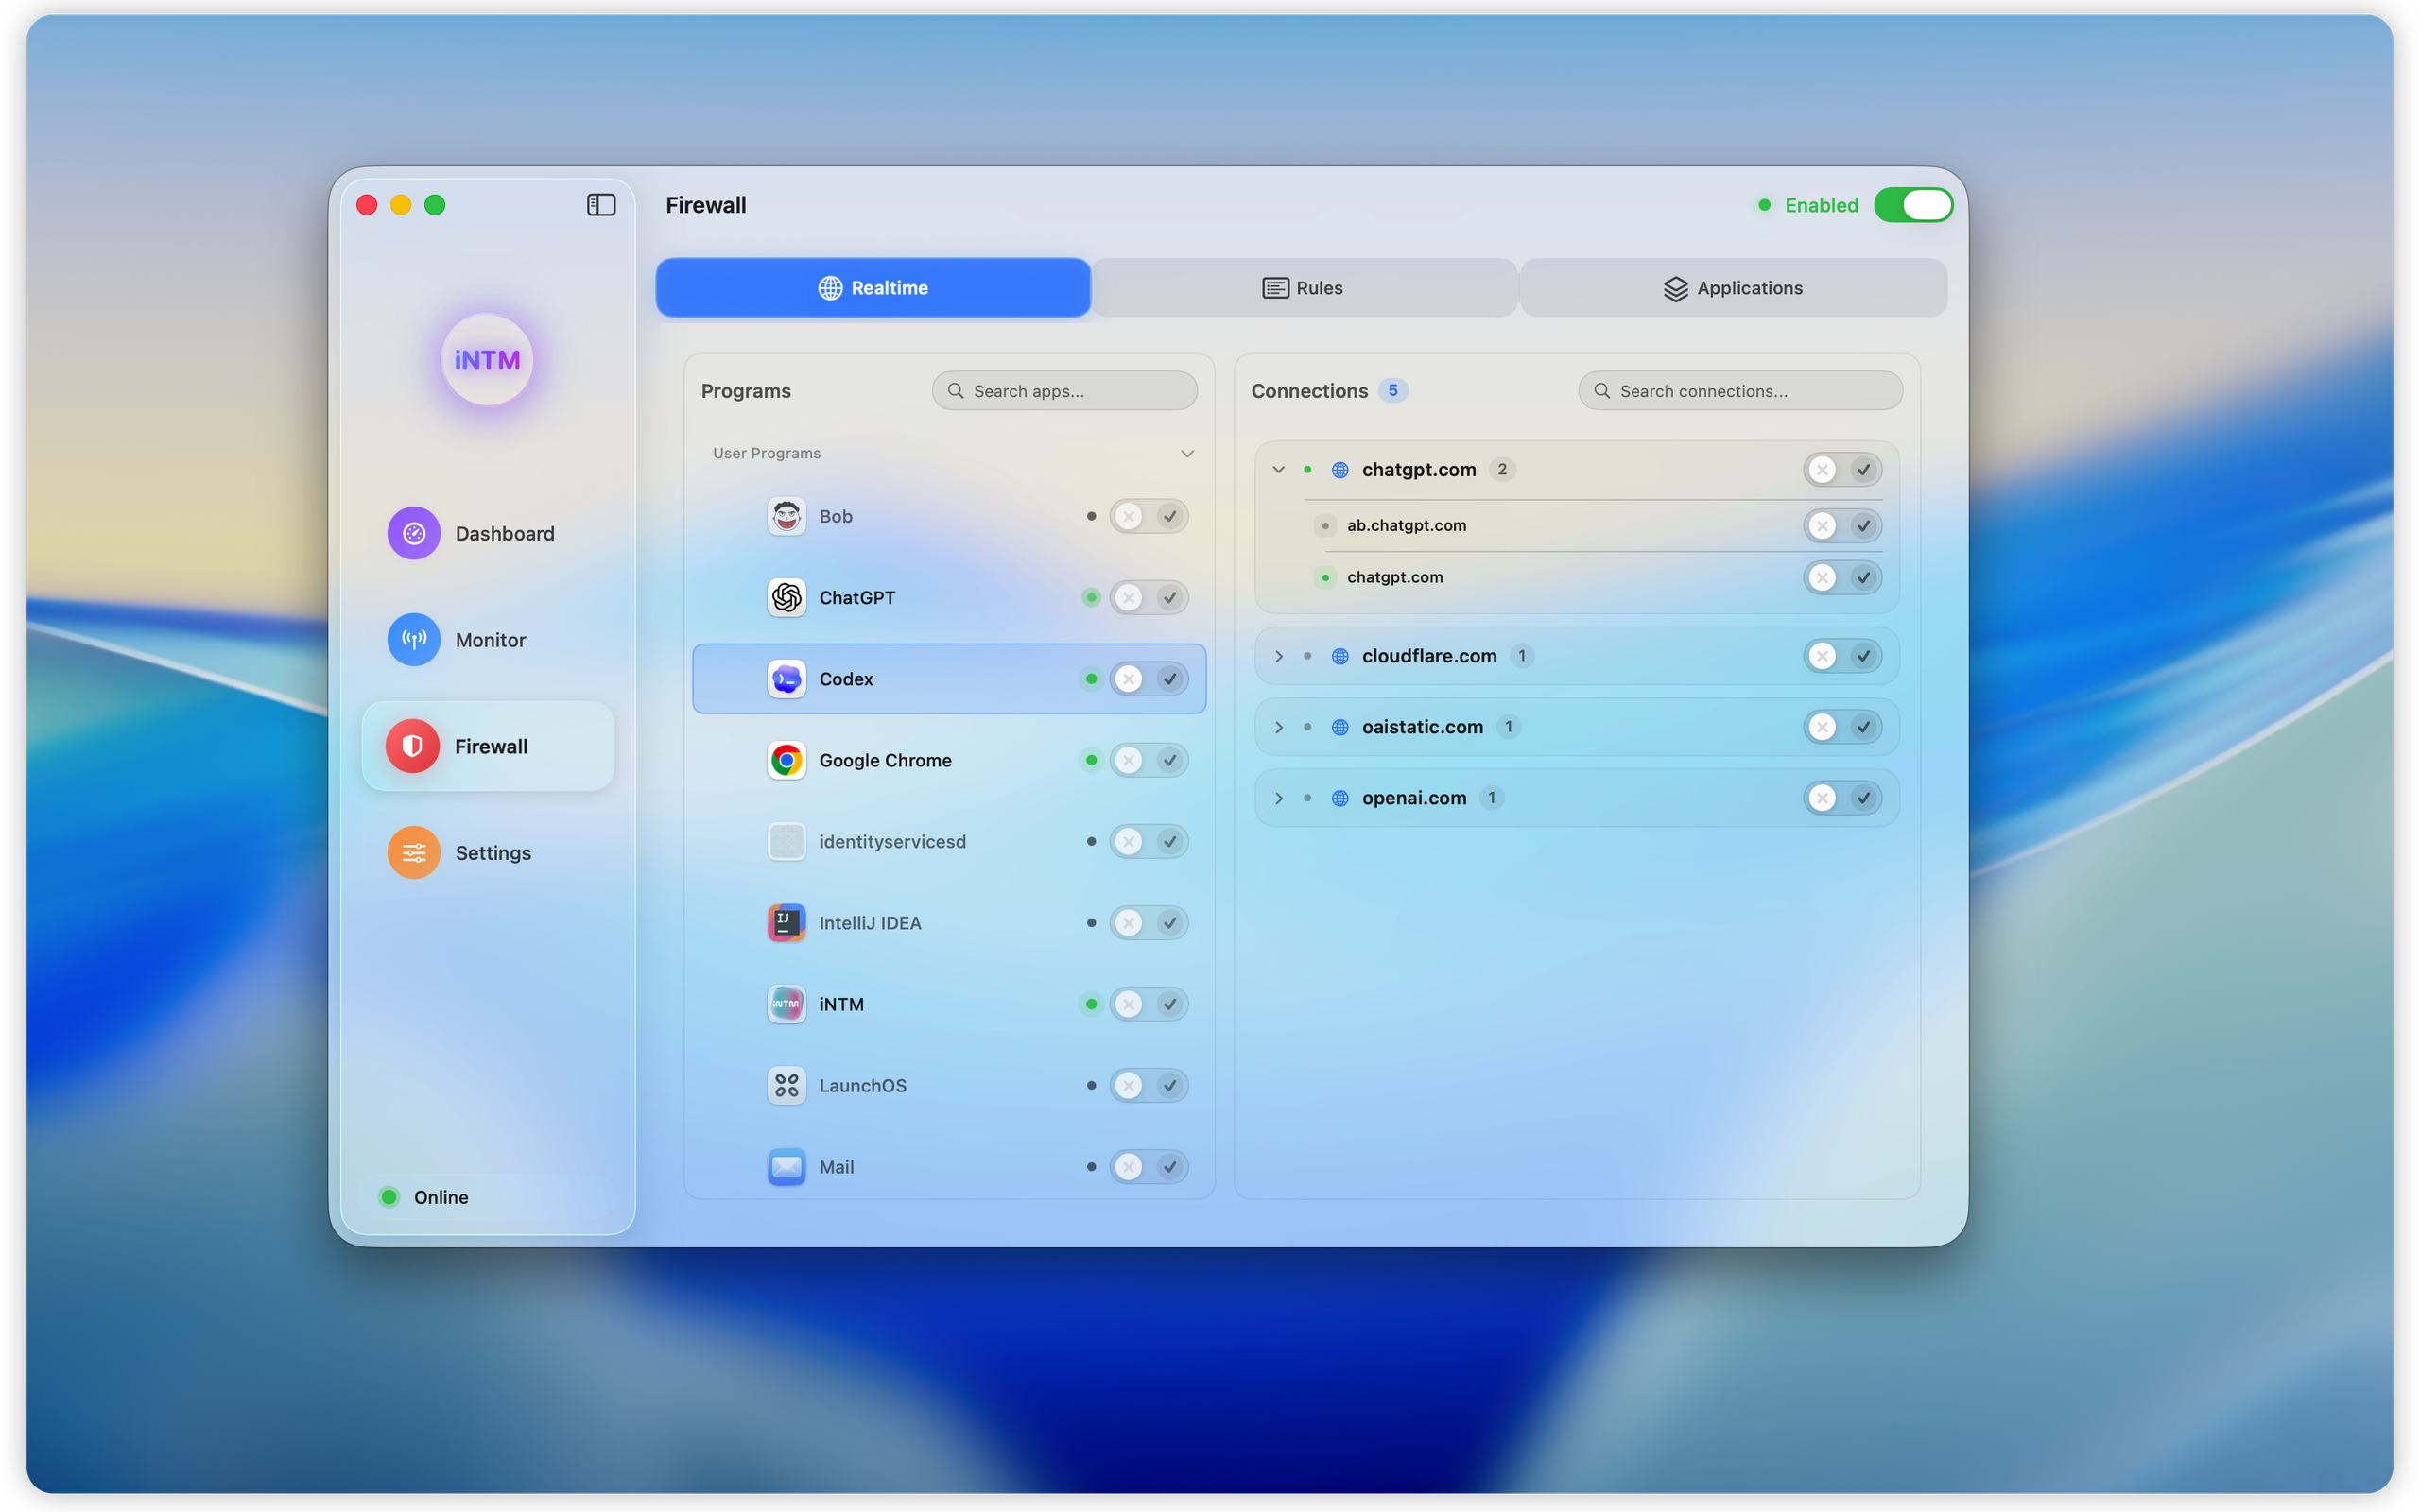Switch to the Rules tab
This screenshot has height=1512, width=2420.
1303,288
